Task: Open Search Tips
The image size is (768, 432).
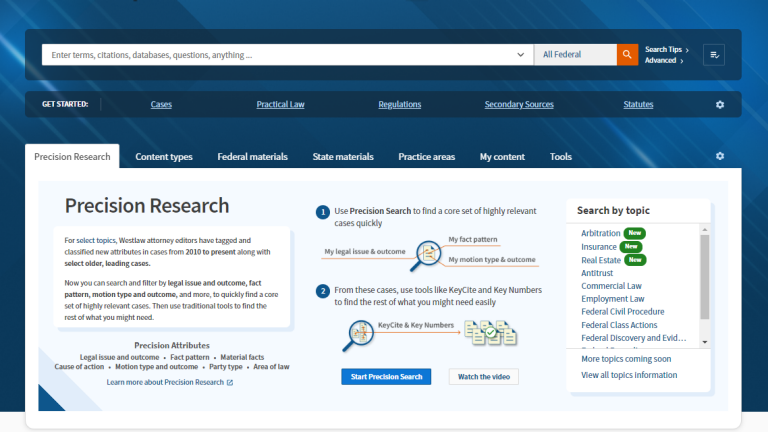Action: [x=666, y=49]
